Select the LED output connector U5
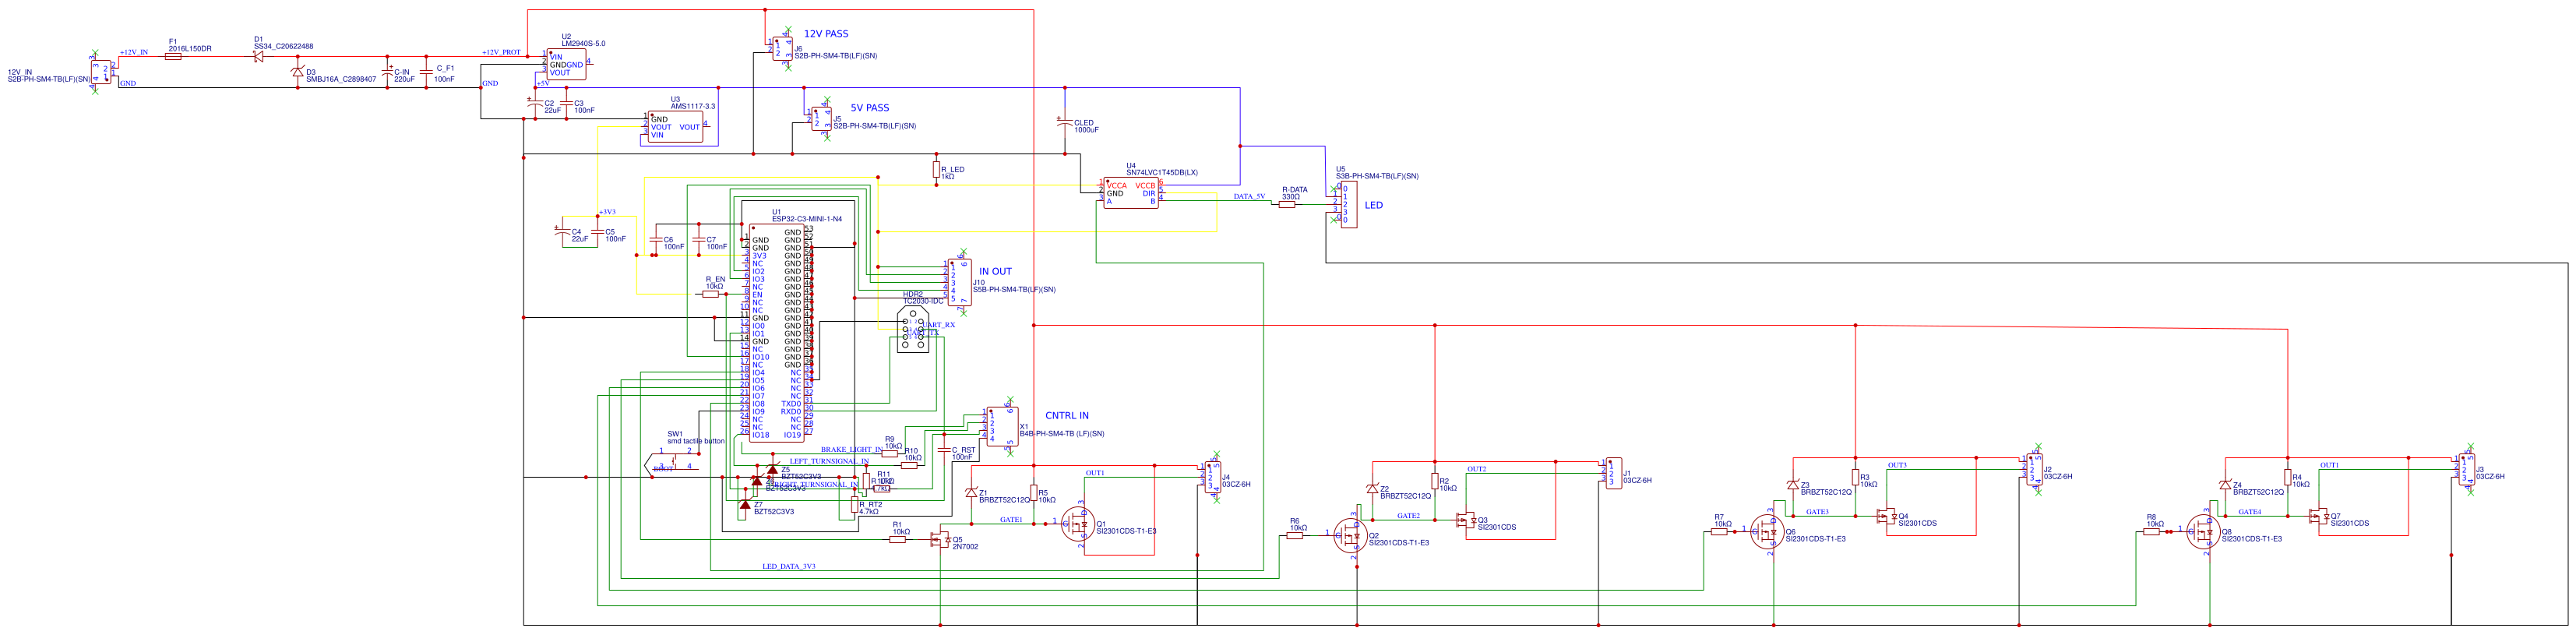 pos(1347,204)
